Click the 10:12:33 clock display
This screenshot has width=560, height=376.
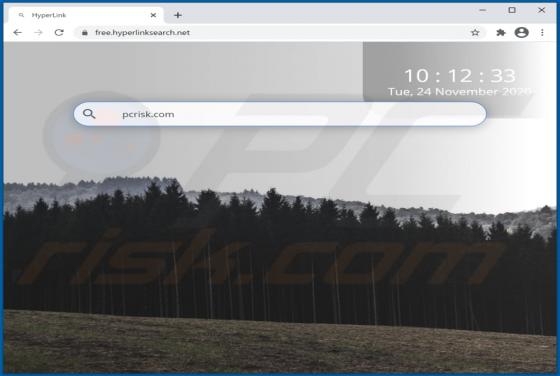[x=460, y=76]
